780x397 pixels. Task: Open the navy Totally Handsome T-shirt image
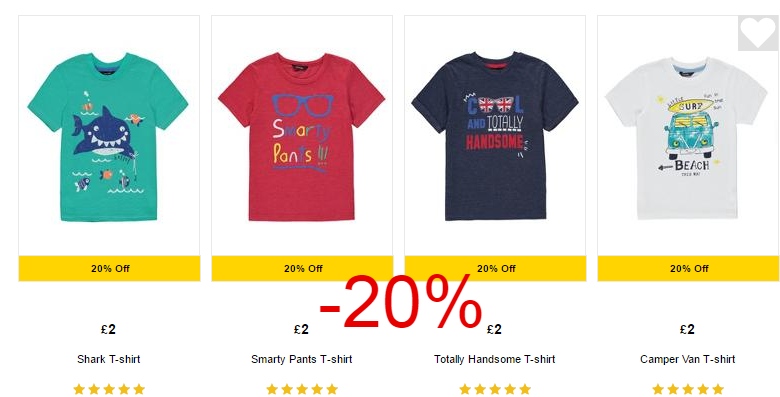point(495,136)
